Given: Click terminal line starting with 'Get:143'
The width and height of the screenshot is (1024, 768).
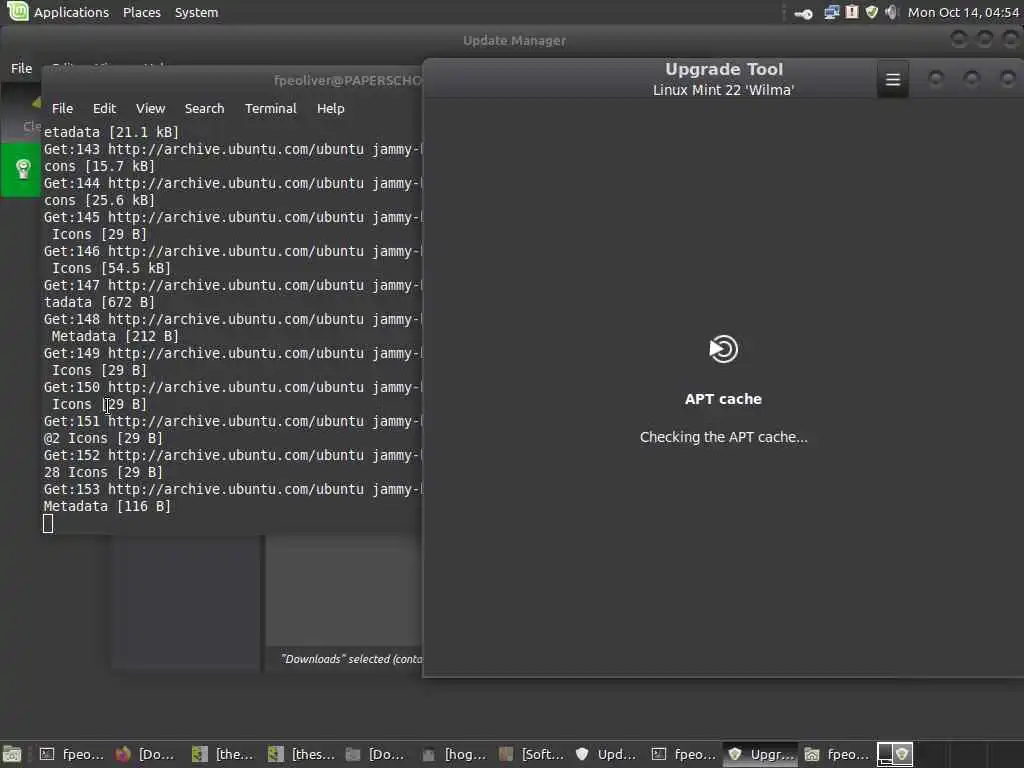Looking at the screenshot, I should pyautogui.click(x=232, y=150).
